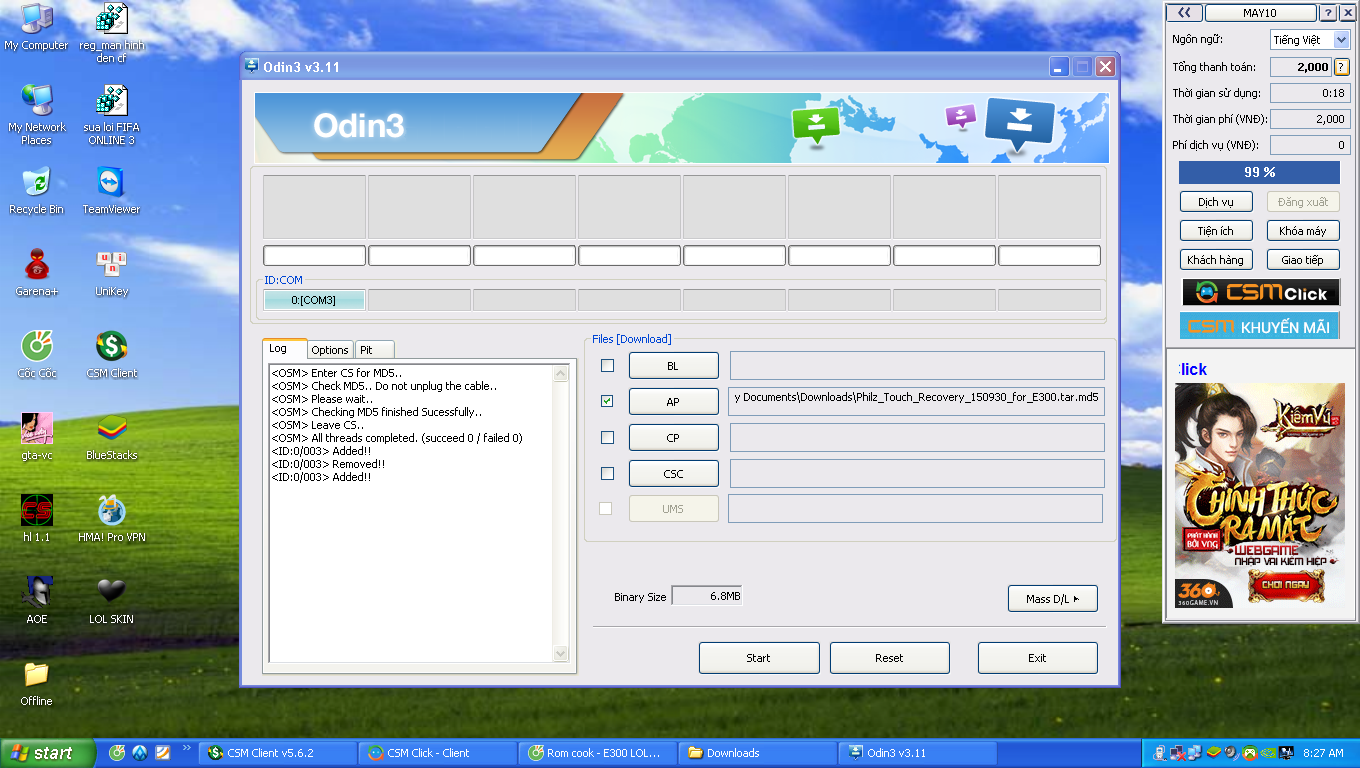Launch HMA! Pro VPN shortcut

[111, 519]
